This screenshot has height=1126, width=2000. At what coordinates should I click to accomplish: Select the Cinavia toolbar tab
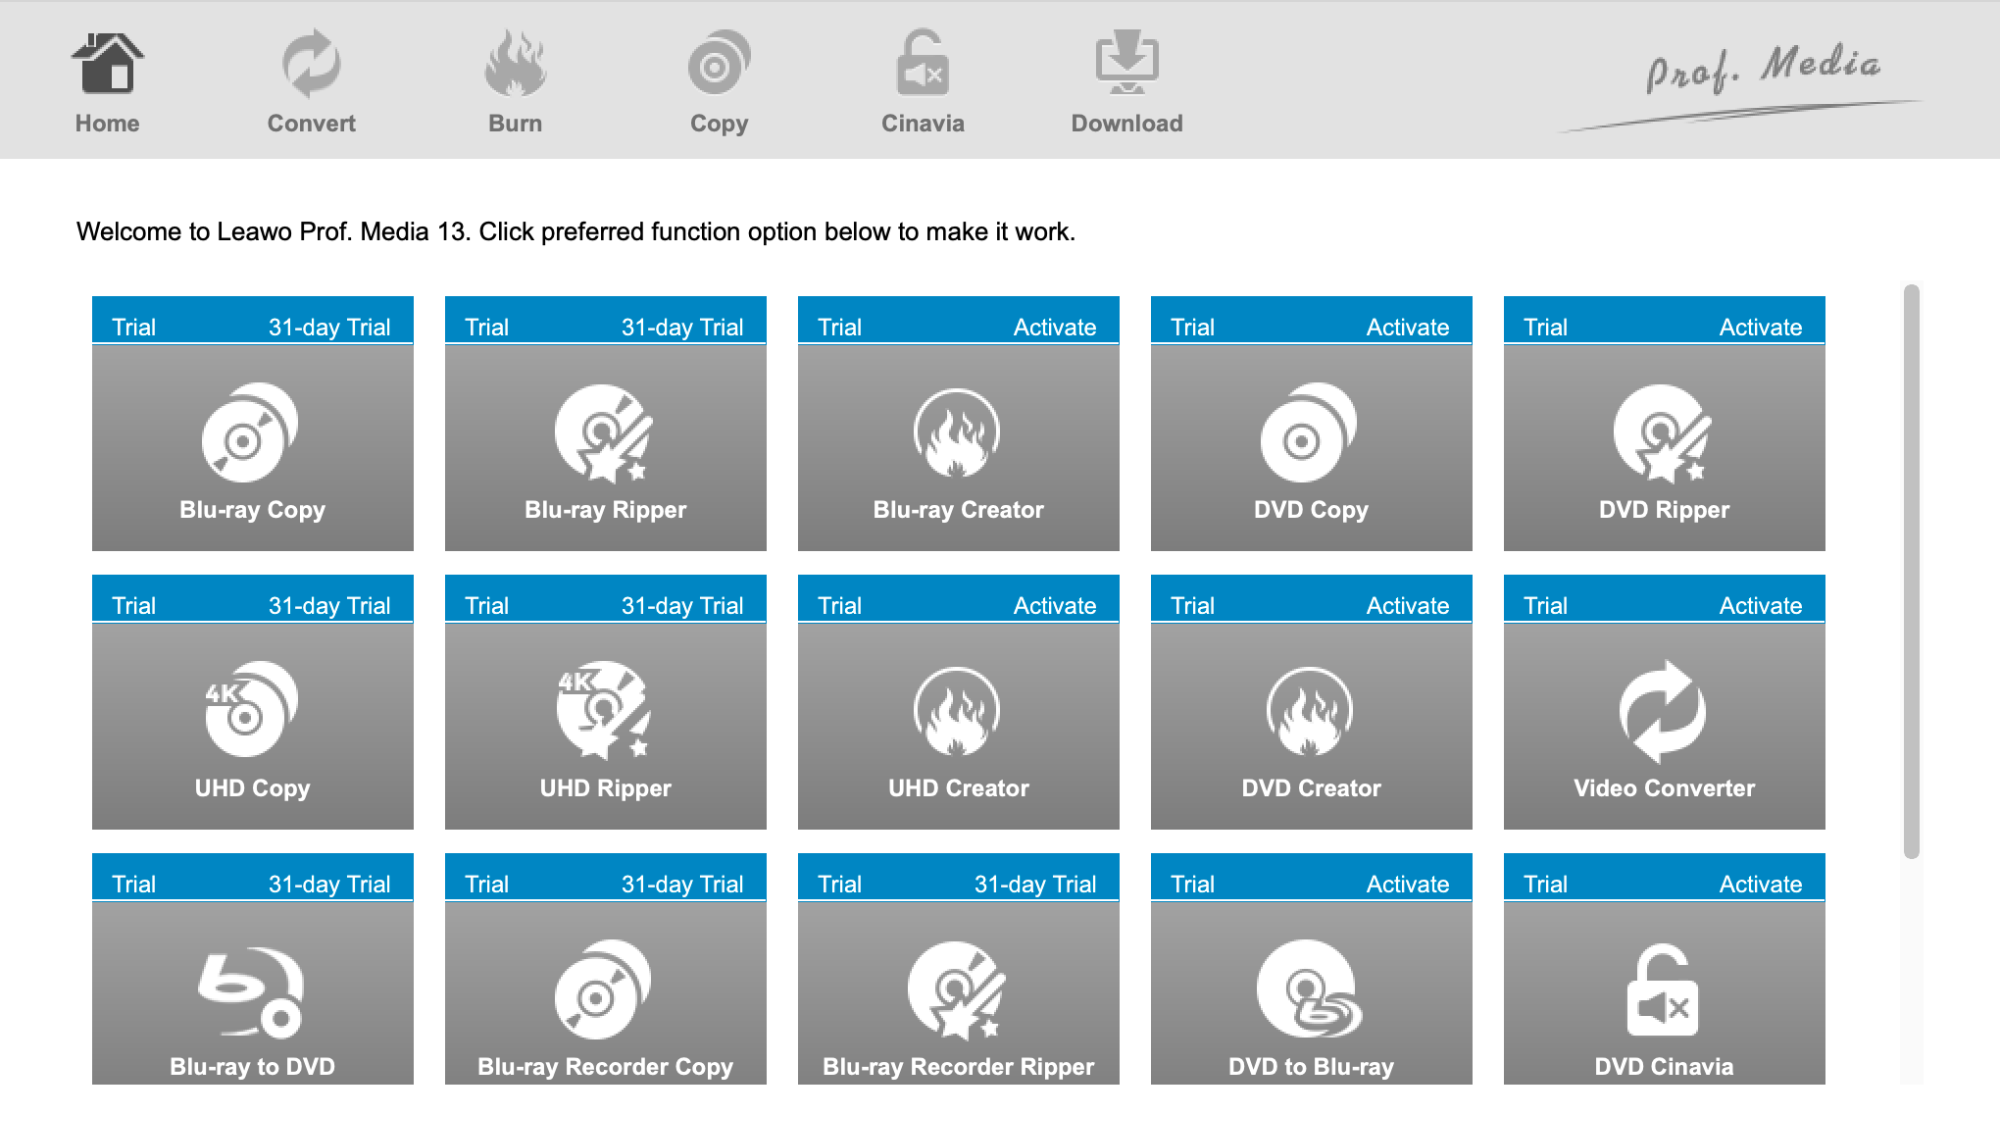point(922,82)
